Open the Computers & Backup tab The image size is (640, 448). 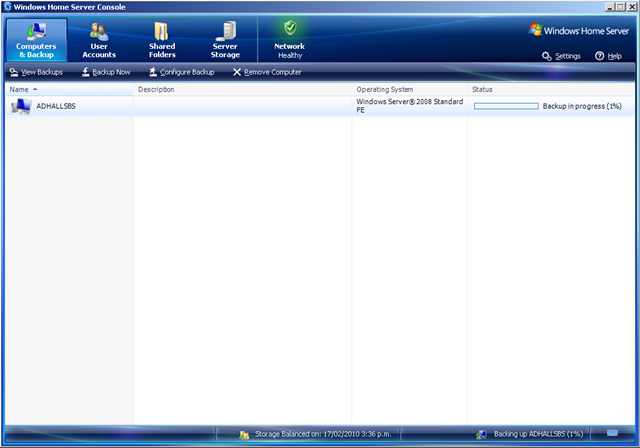coord(36,40)
